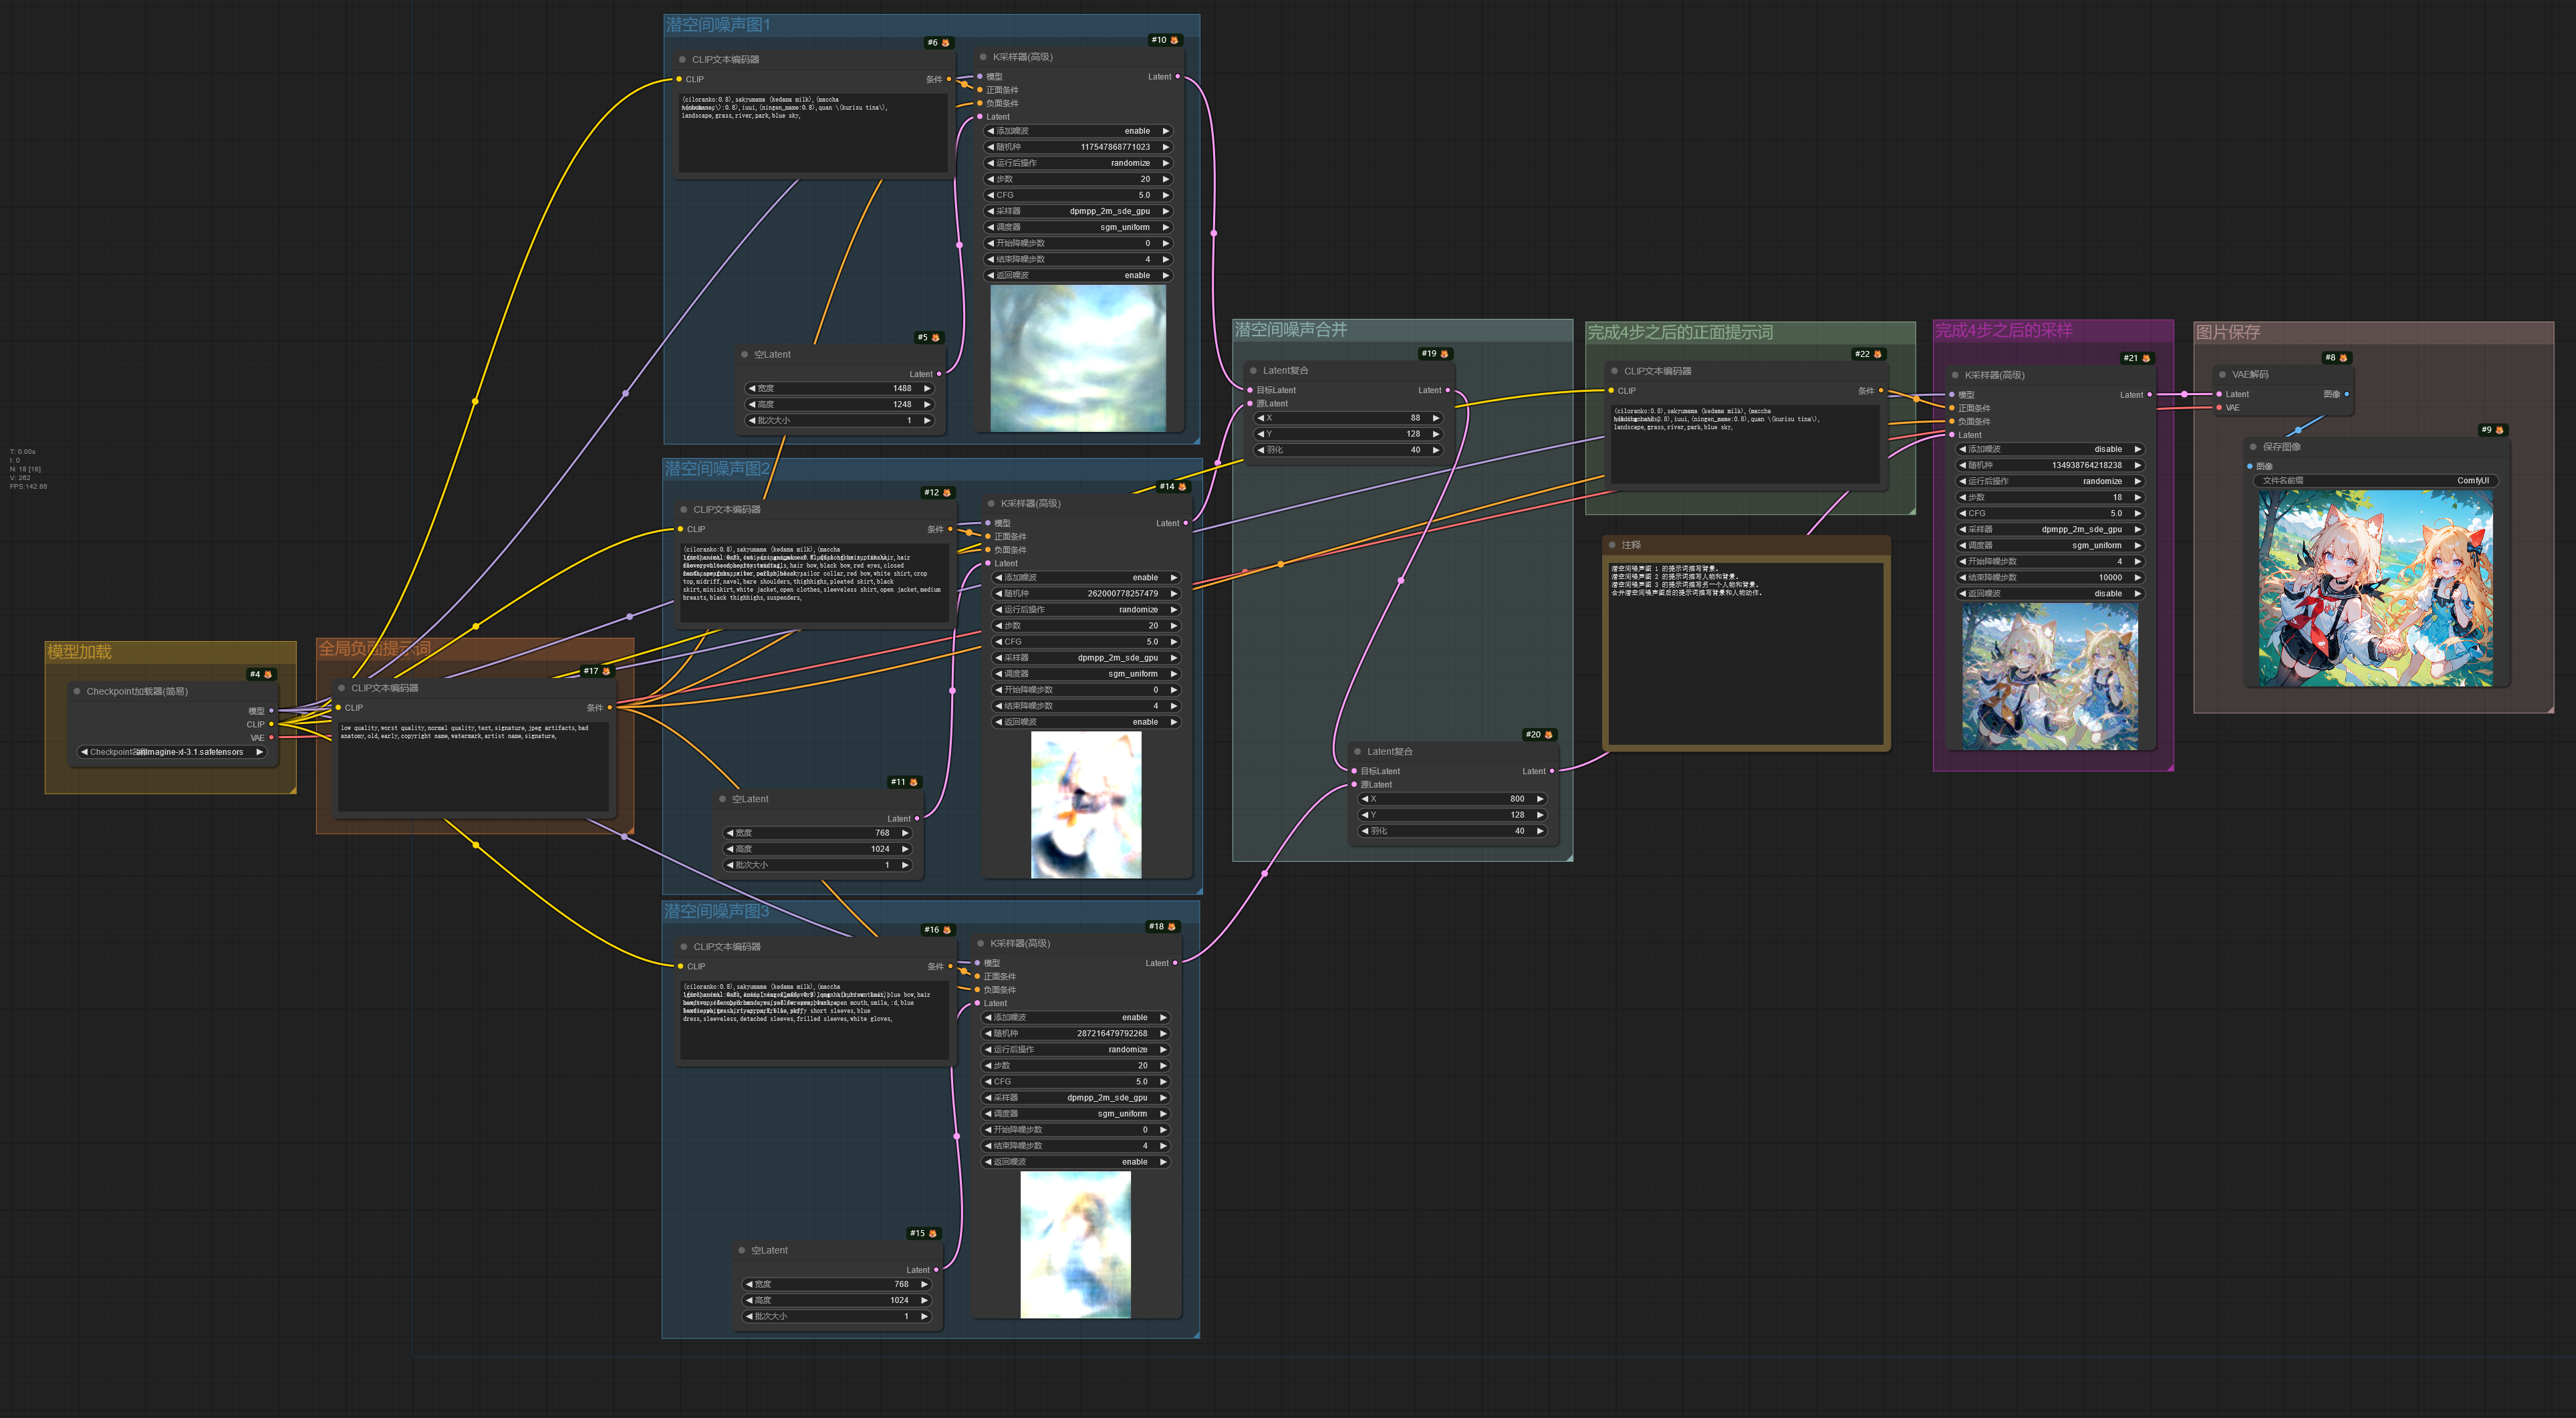2576x1418 pixels.
Task: Click the collapse dot of 保存图像 node
Action: point(2253,447)
